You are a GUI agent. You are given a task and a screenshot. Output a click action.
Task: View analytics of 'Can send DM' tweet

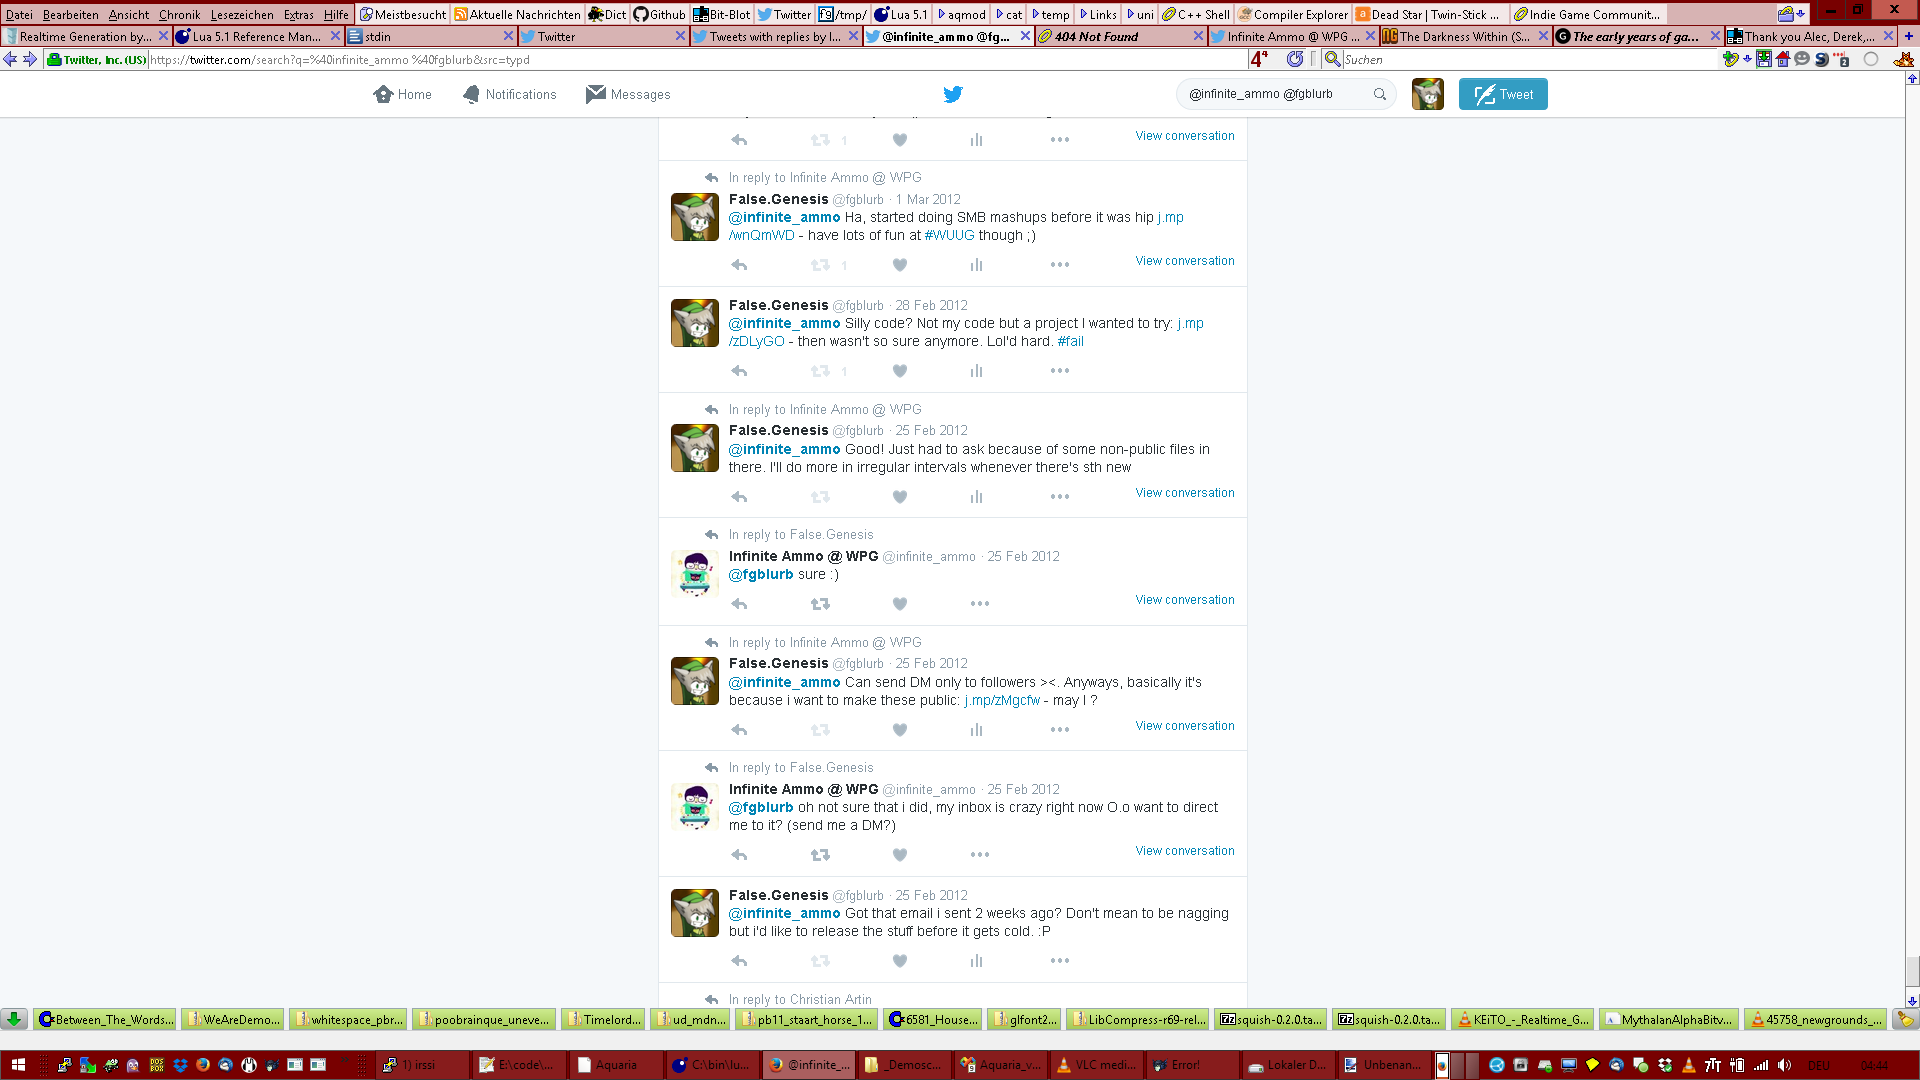[976, 730]
